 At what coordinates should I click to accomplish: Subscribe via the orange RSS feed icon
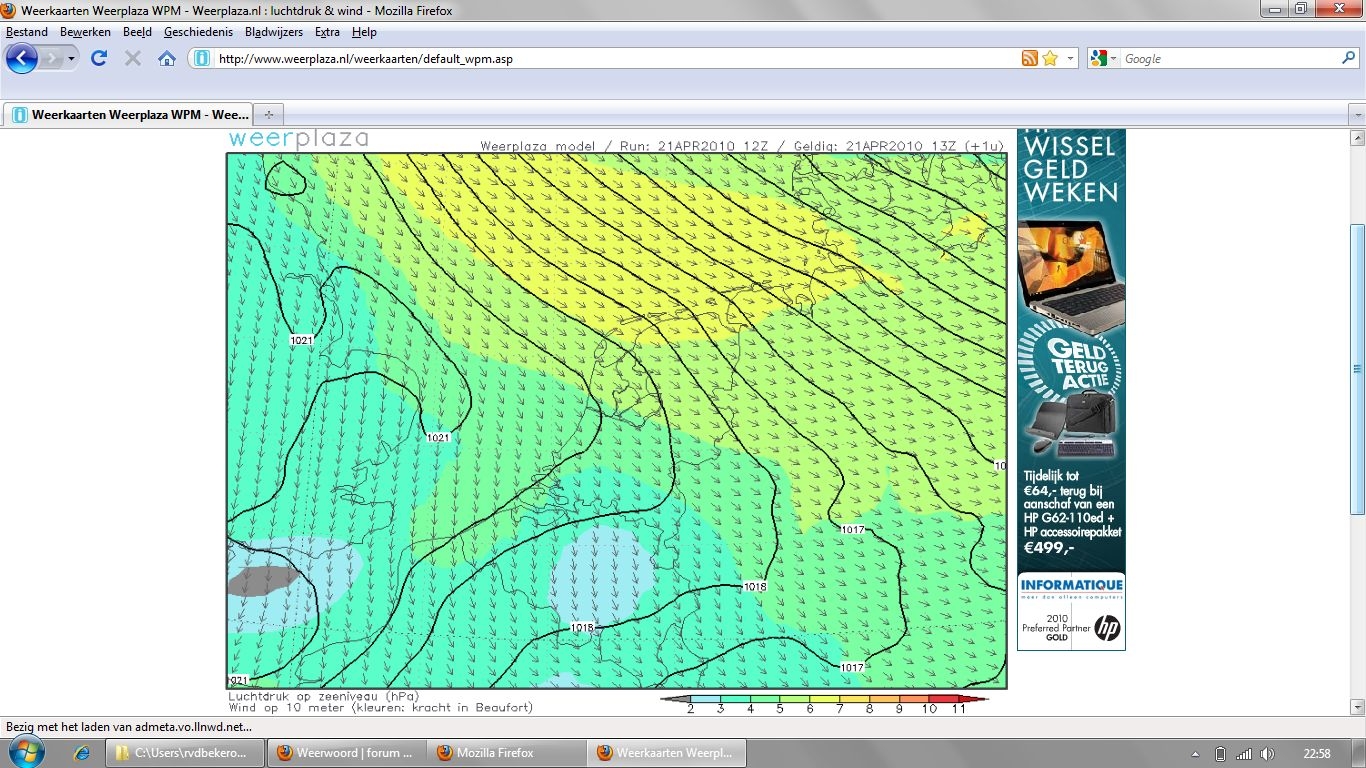(1029, 59)
